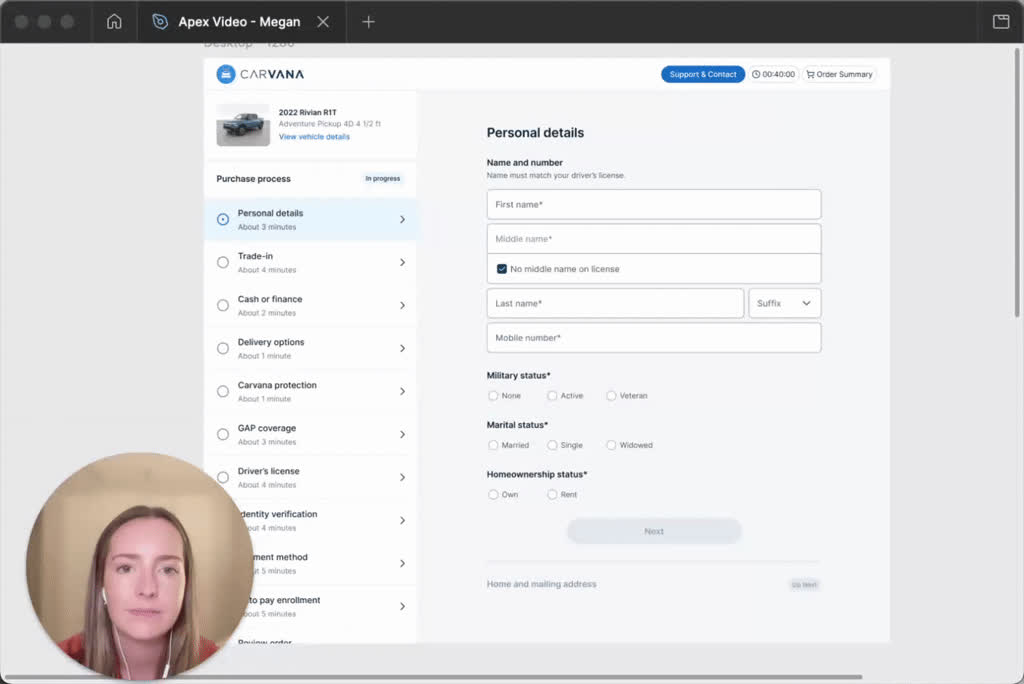The height and width of the screenshot is (684, 1024).
Task: Click the Rivian R1T vehicle thumbnail
Action: (243, 125)
